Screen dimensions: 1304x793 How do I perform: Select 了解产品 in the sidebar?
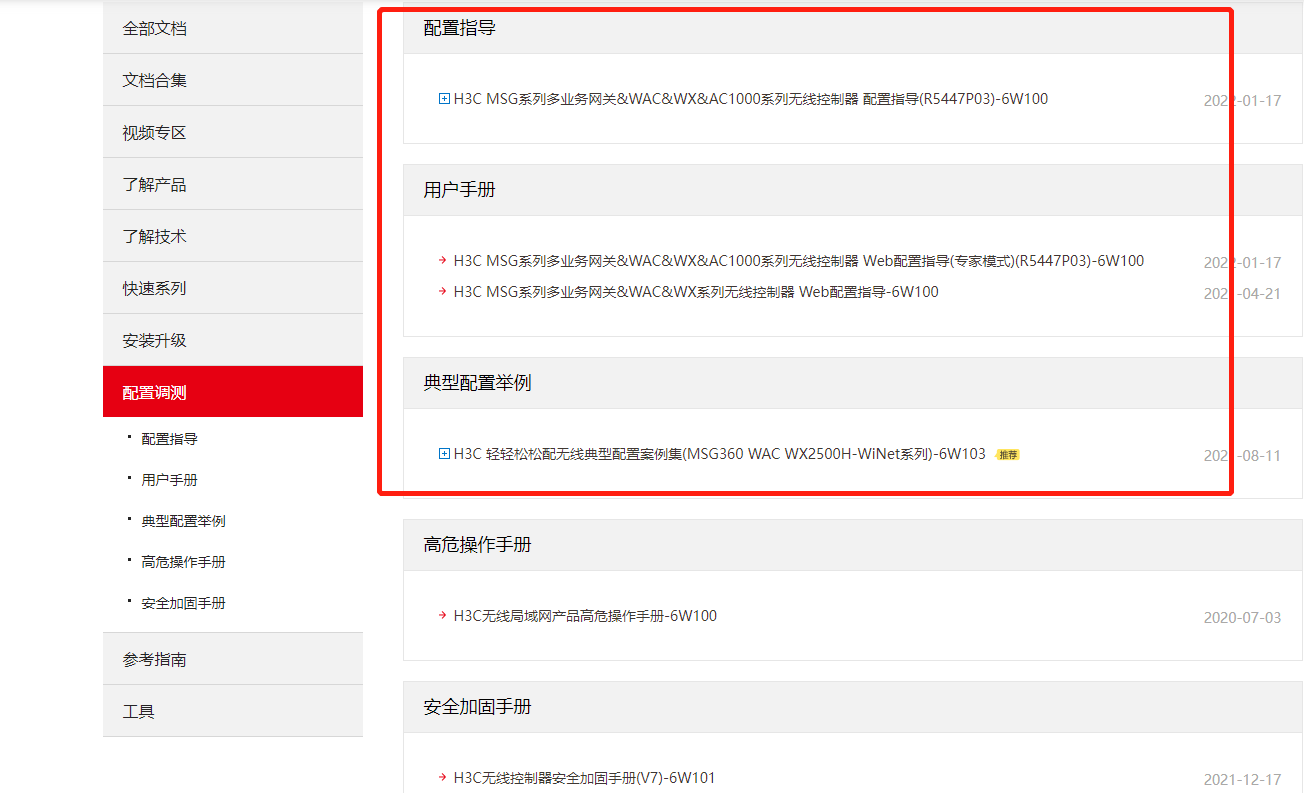tap(233, 184)
